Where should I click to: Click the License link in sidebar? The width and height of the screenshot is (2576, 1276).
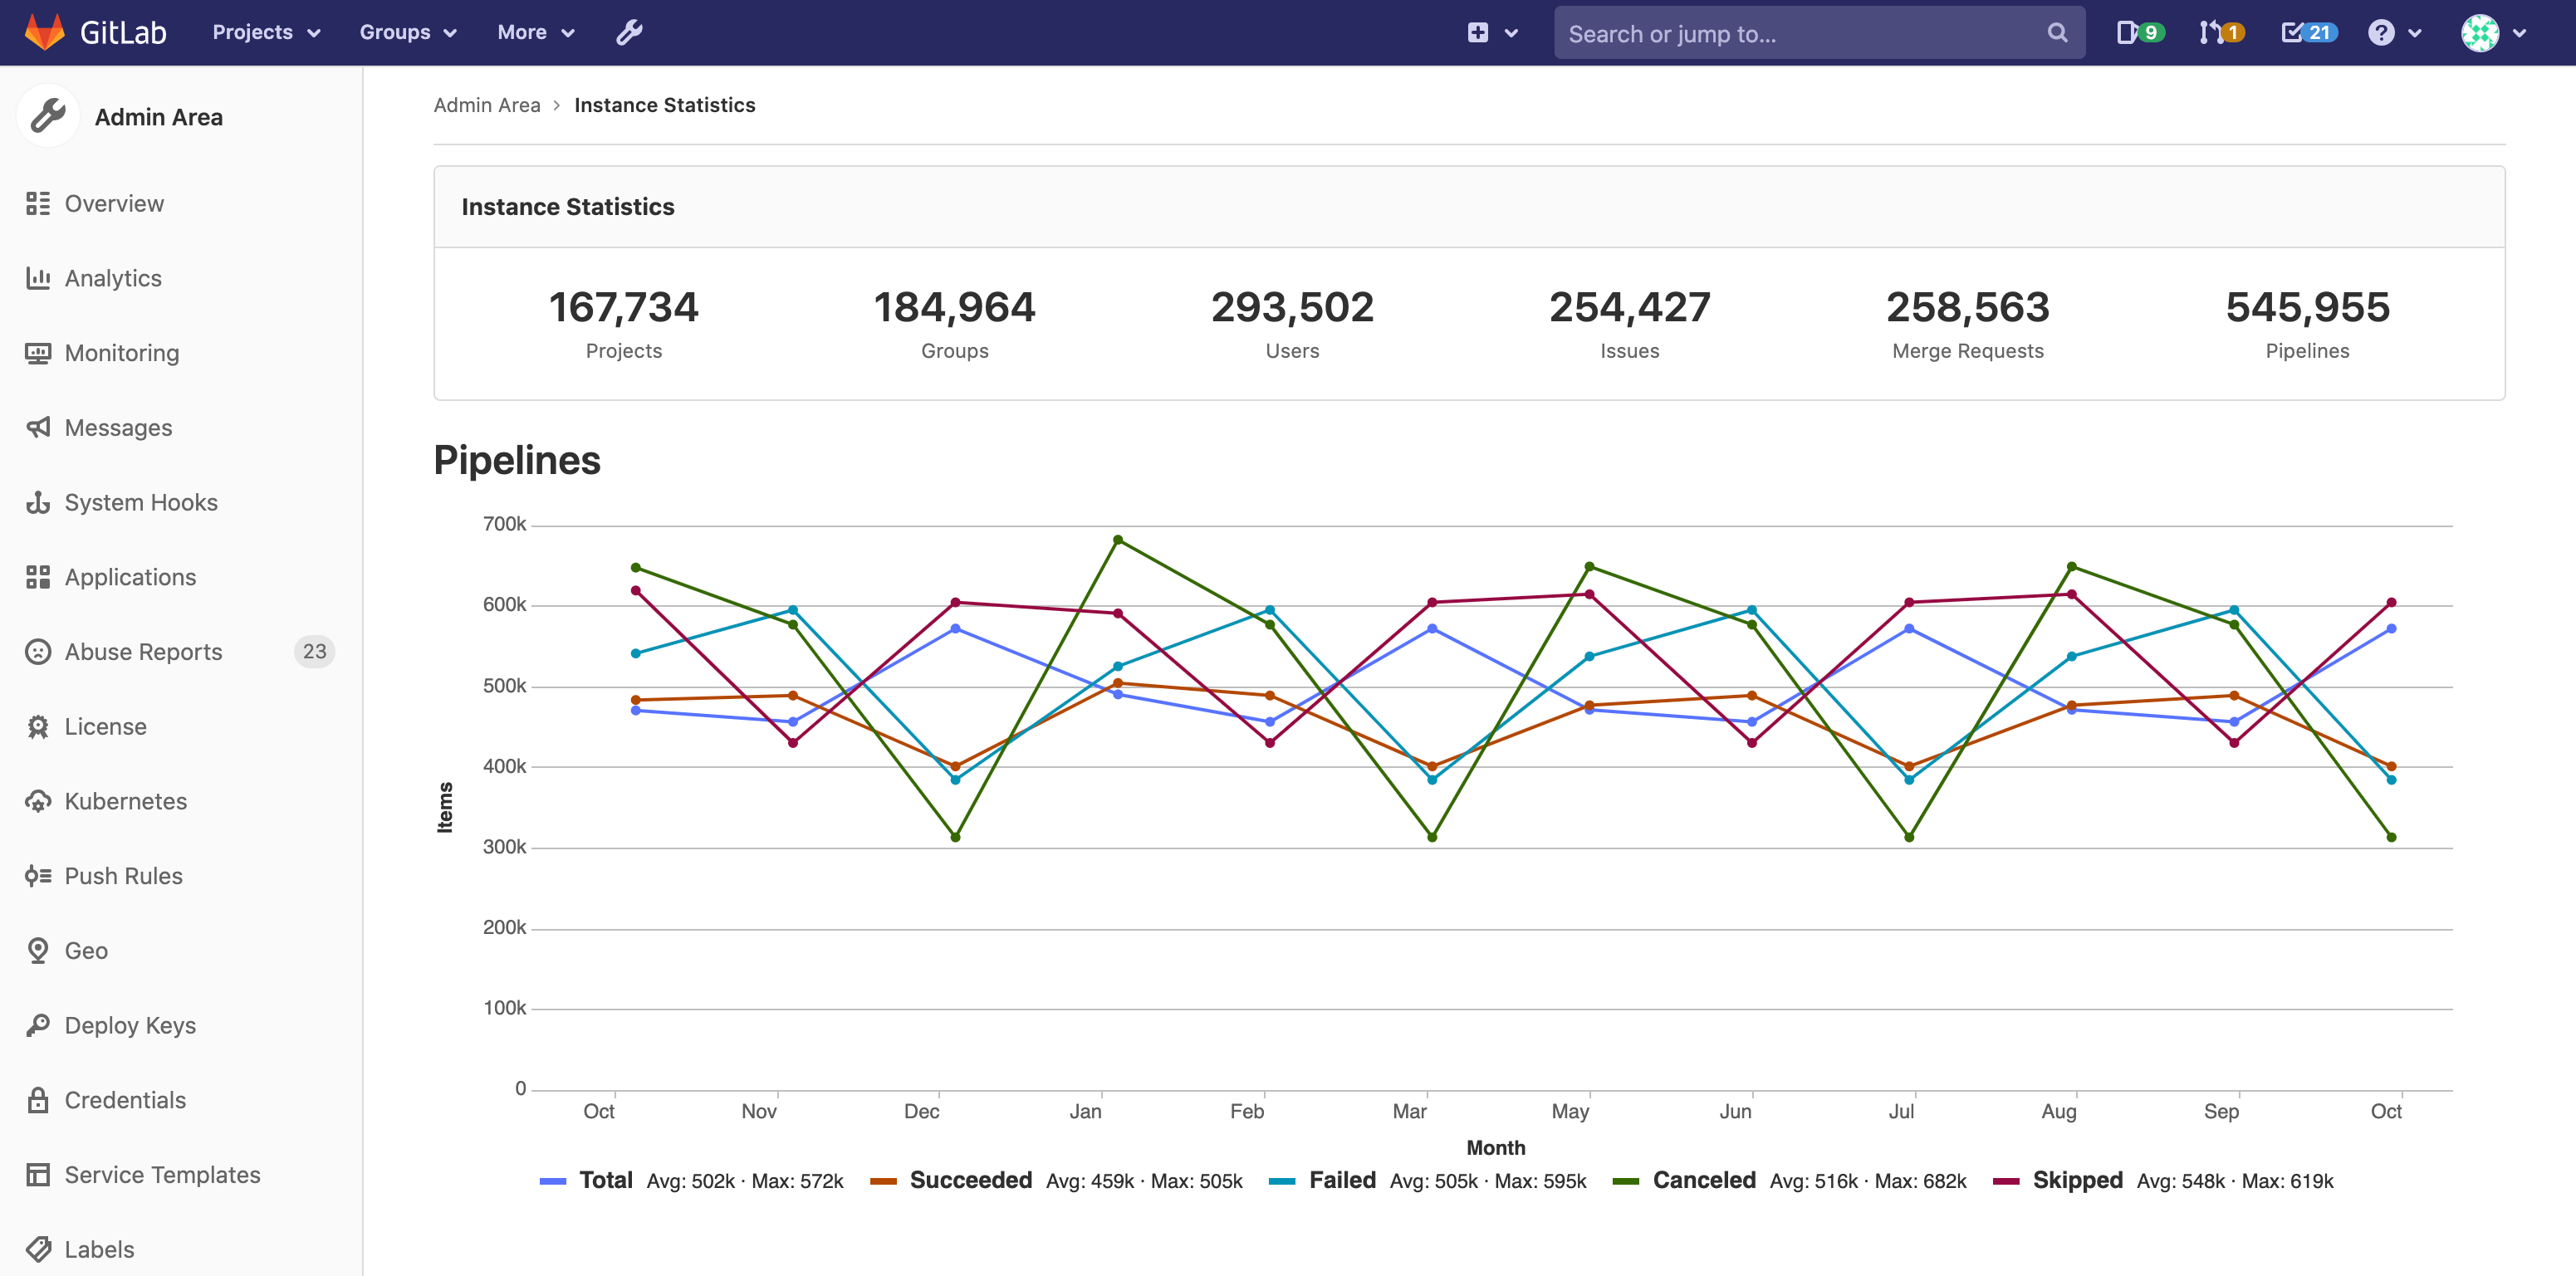point(105,726)
